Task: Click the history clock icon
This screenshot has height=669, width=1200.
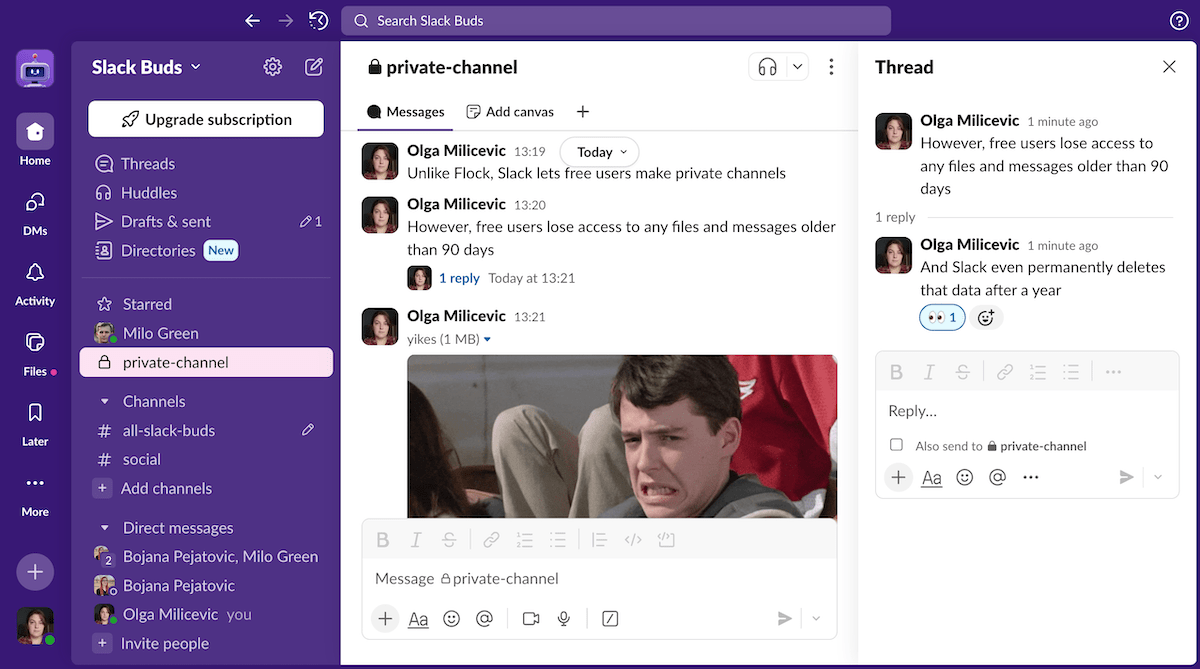Action: 318,20
